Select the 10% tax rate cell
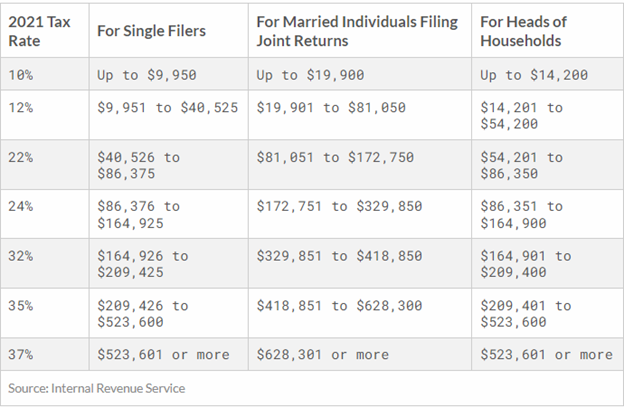Image resolution: width=624 pixels, height=408 pixels. coord(20,76)
